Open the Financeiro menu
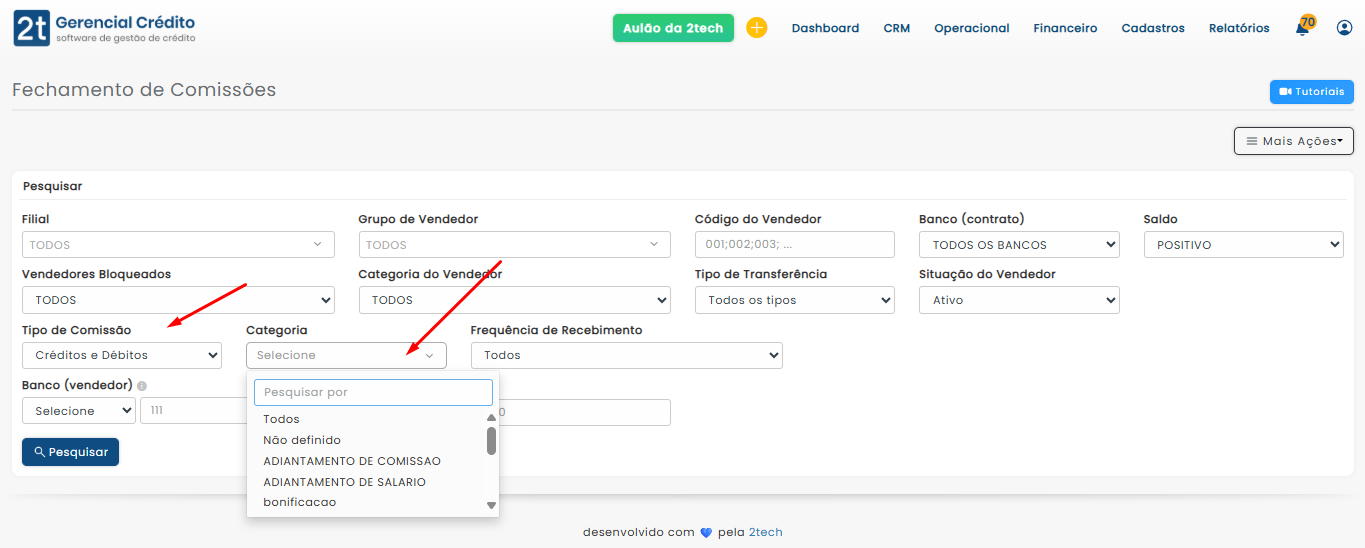The image size is (1365, 548). (1065, 28)
